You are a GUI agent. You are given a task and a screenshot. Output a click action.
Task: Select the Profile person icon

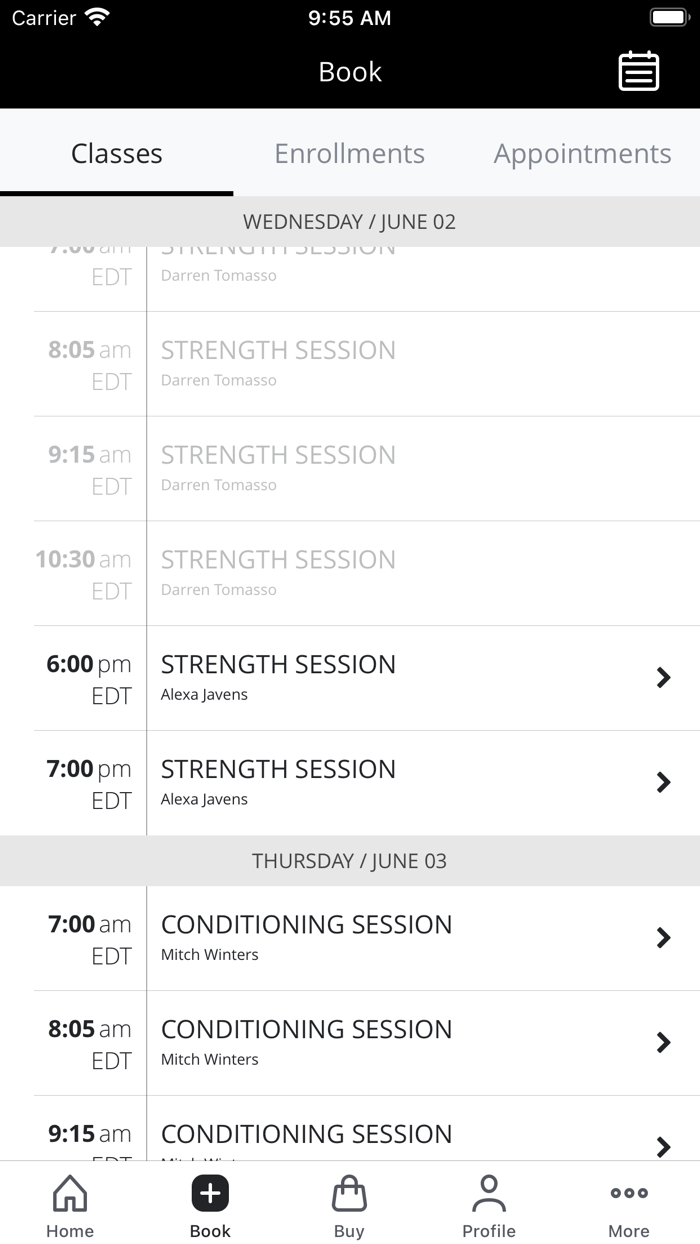[x=489, y=1193]
